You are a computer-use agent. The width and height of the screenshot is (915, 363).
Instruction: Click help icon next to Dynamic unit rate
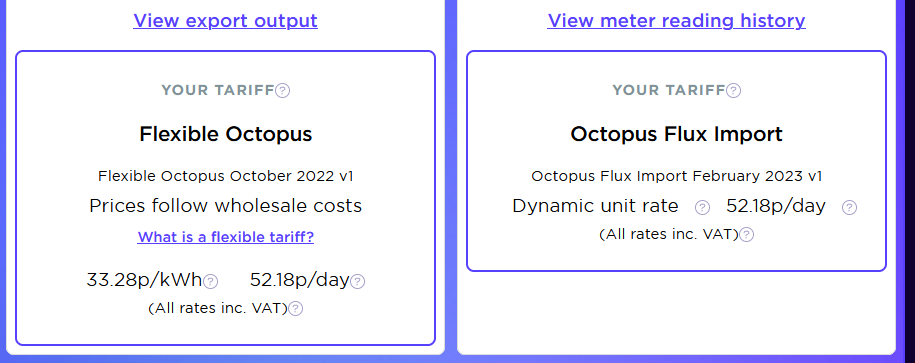[x=703, y=208]
